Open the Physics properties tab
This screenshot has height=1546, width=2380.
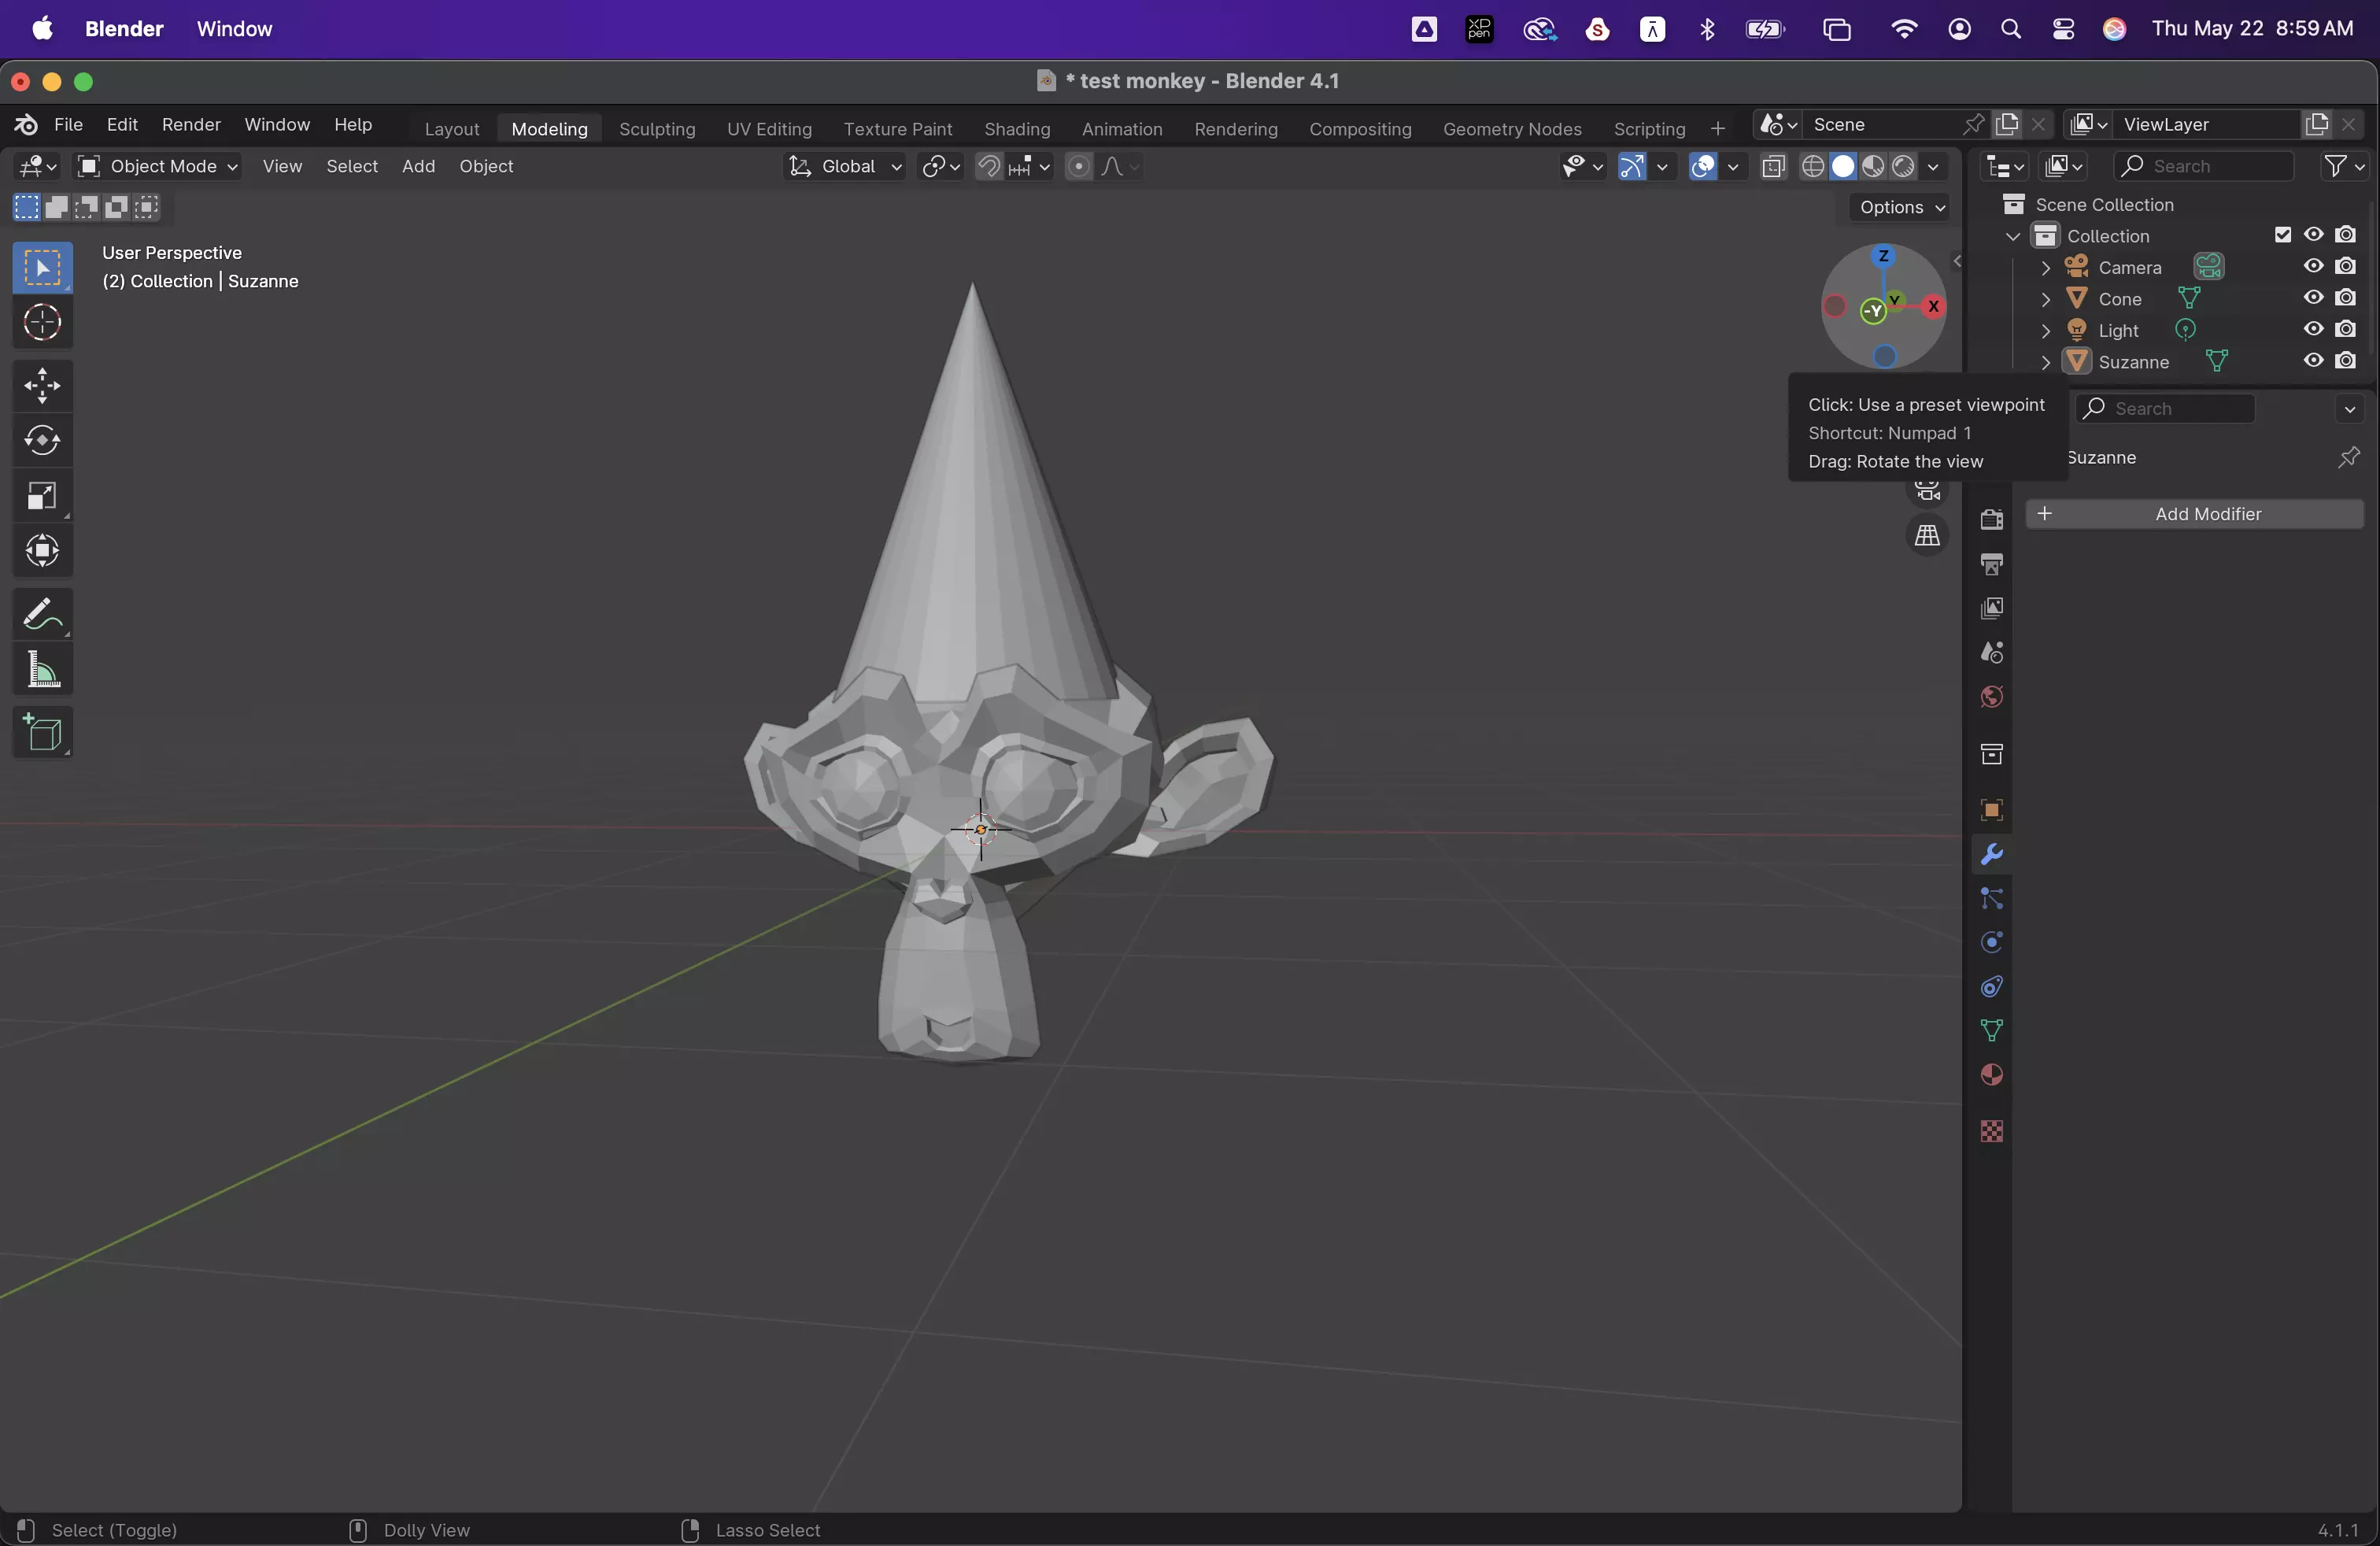[x=1991, y=942]
